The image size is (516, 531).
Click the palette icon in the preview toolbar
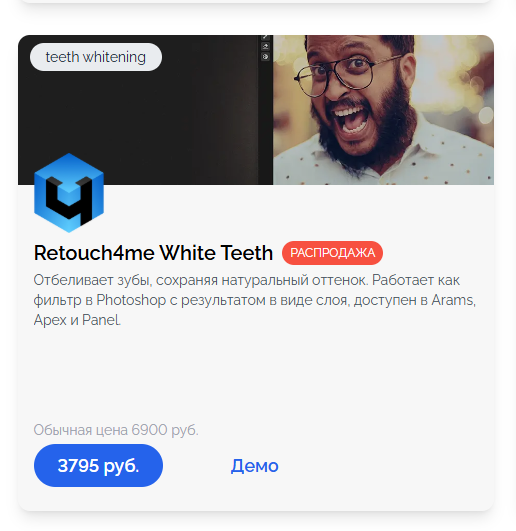[x=265, y=57]
